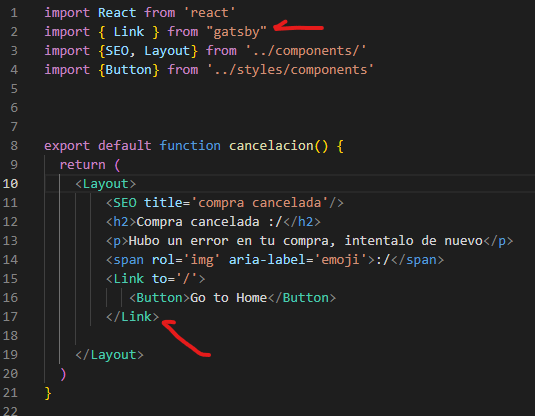Image resolution: width=535 pixels, height=416 pixels.
Task: Click the "gatsby" module string
Action: [236, 32]
